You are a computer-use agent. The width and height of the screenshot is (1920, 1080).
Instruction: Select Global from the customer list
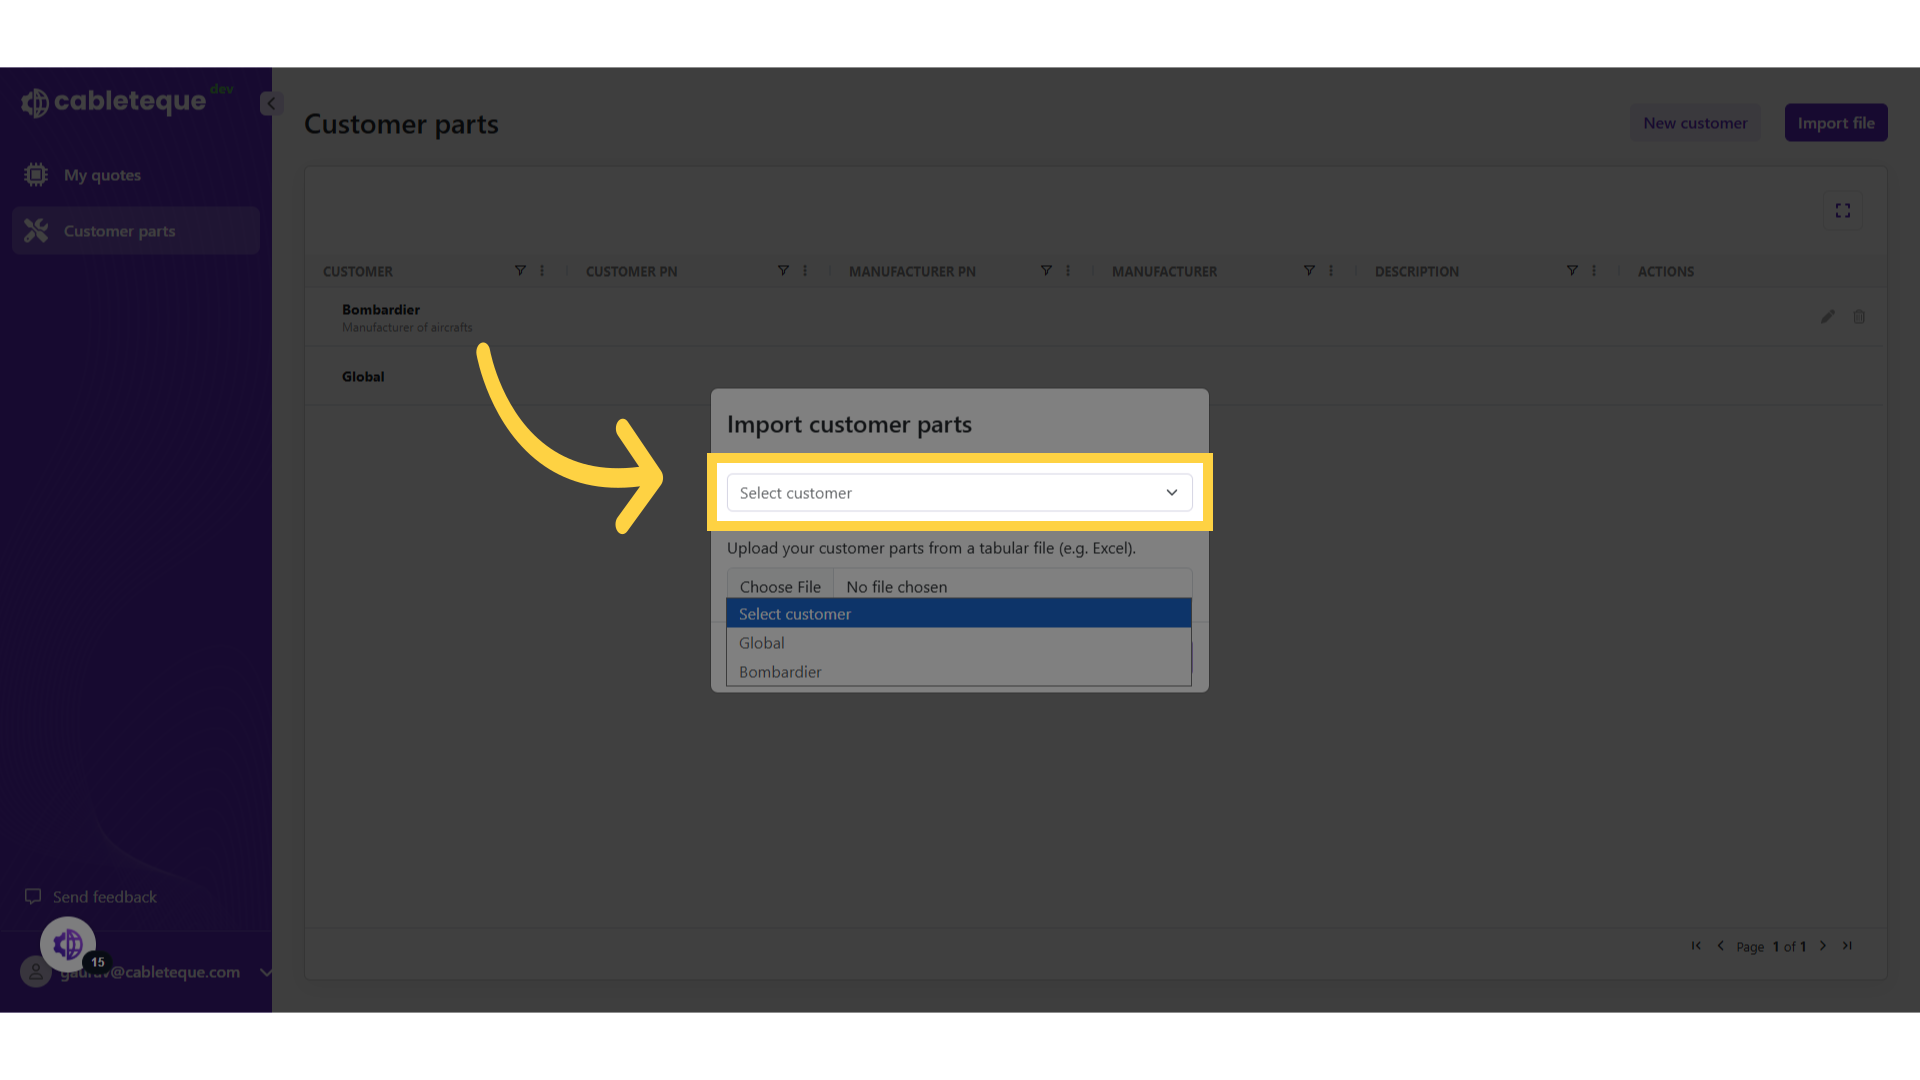pos(761,642)
